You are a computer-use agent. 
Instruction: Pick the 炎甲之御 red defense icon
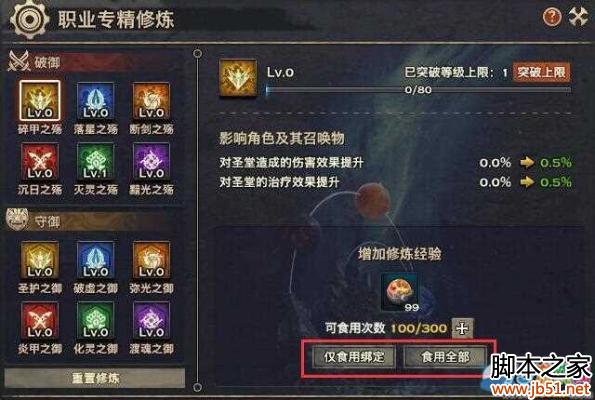[40, 320]
